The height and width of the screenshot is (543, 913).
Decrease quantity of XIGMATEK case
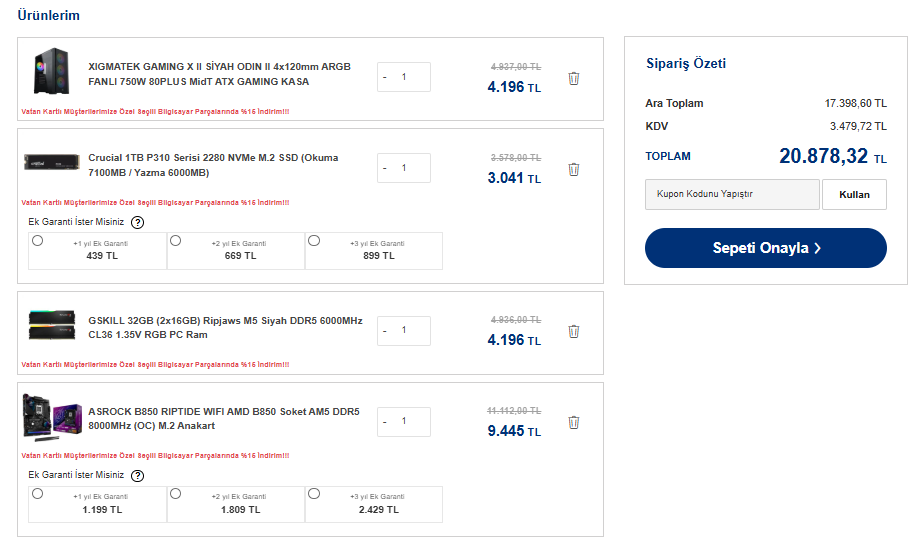[x=385, y=77]
